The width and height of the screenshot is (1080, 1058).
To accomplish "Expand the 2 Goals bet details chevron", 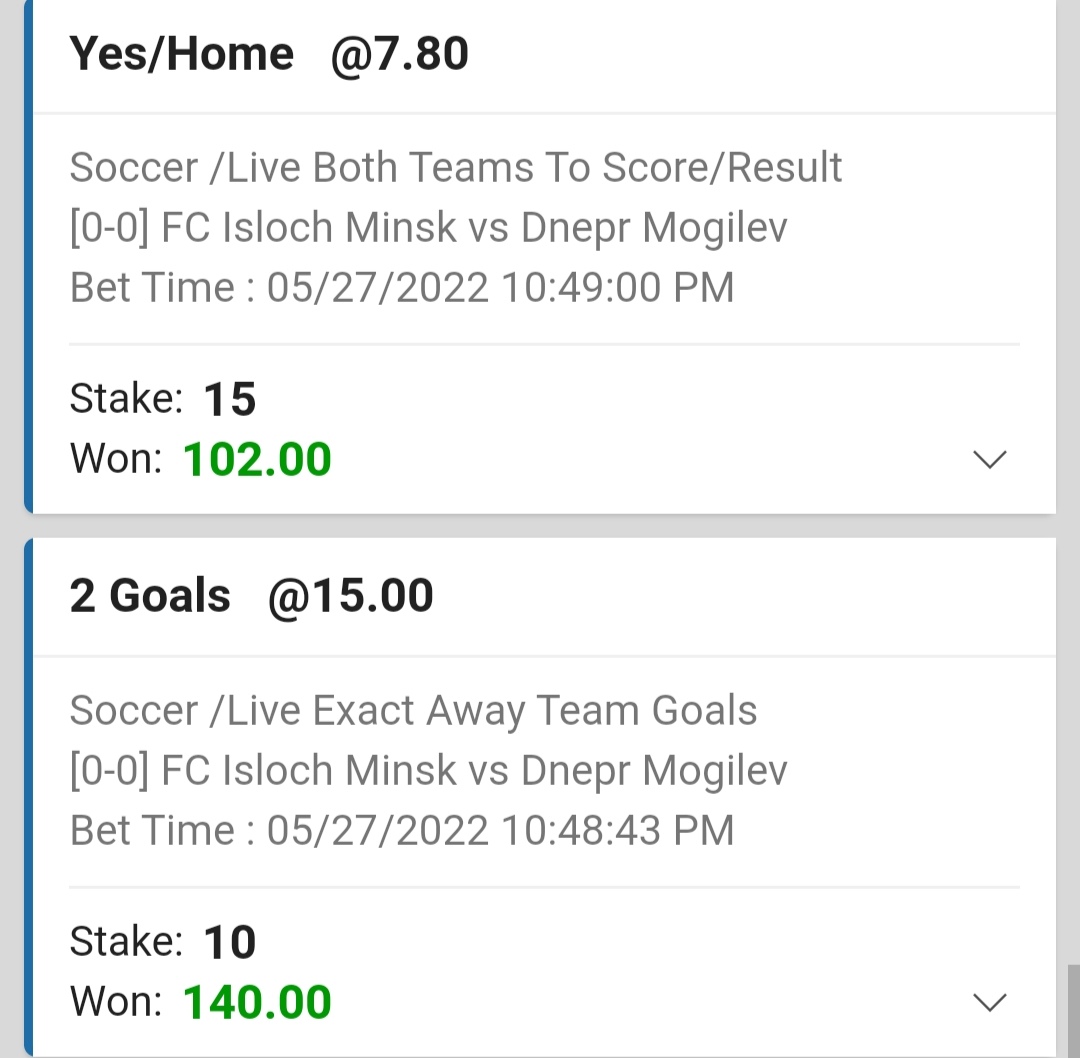I will [989, 1002].
